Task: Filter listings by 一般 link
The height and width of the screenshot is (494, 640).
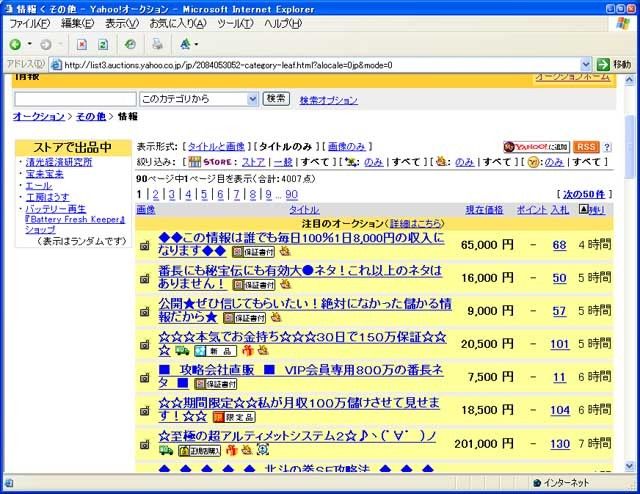Action: coord(283,162)
